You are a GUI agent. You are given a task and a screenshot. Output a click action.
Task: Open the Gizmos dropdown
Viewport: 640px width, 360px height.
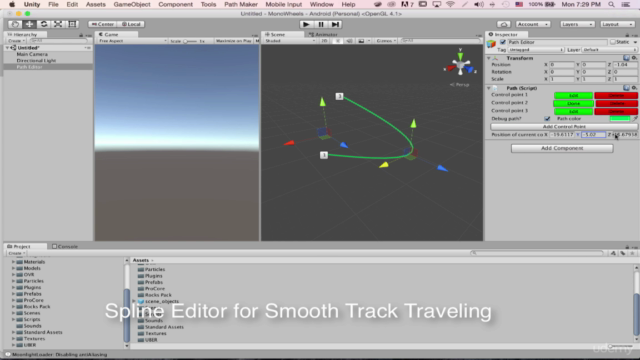point(386,41)
